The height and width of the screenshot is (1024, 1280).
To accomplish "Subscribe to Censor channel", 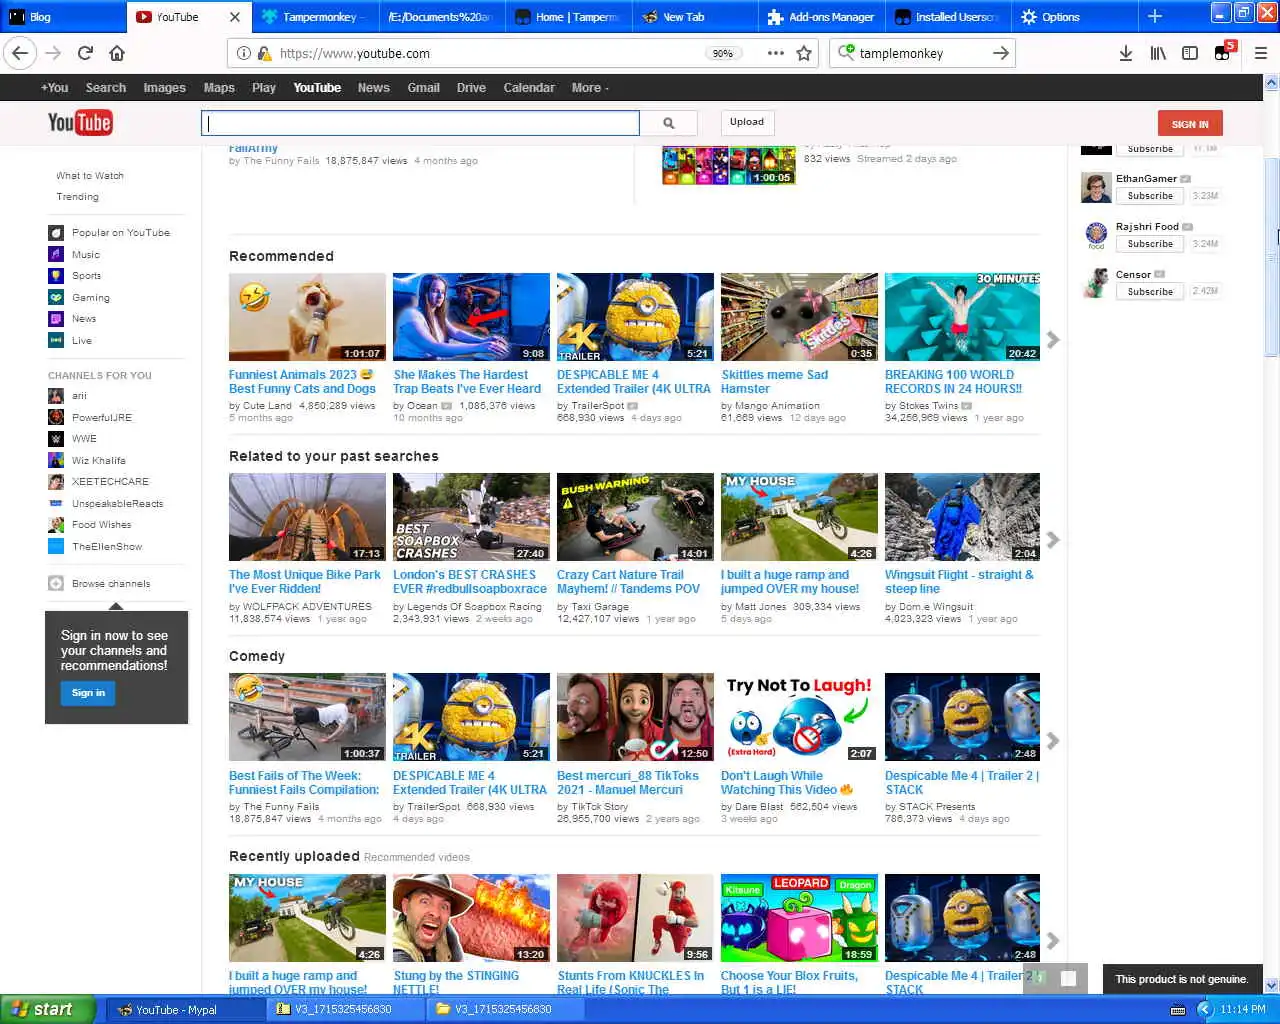I will [x=1150, y=292].
